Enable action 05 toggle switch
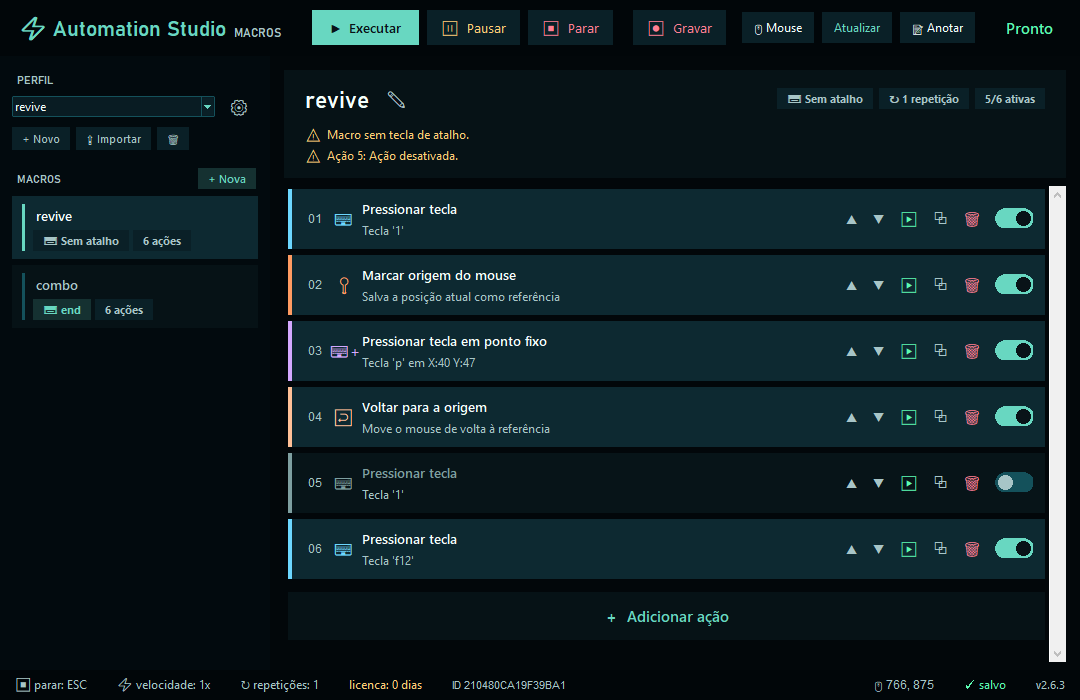The width and height of the screenshot is (1080, 700). point(1014,483)
